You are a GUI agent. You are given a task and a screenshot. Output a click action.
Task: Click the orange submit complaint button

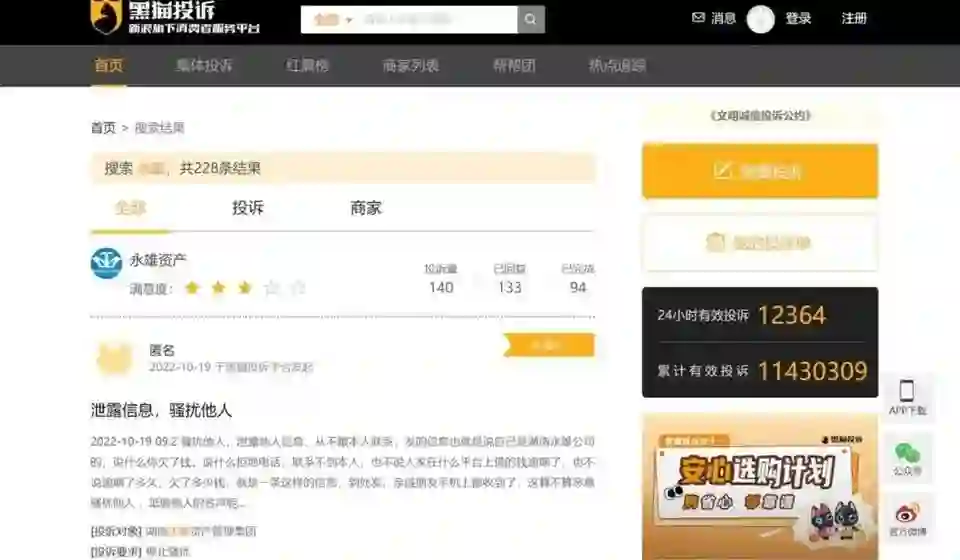(760, 171)
